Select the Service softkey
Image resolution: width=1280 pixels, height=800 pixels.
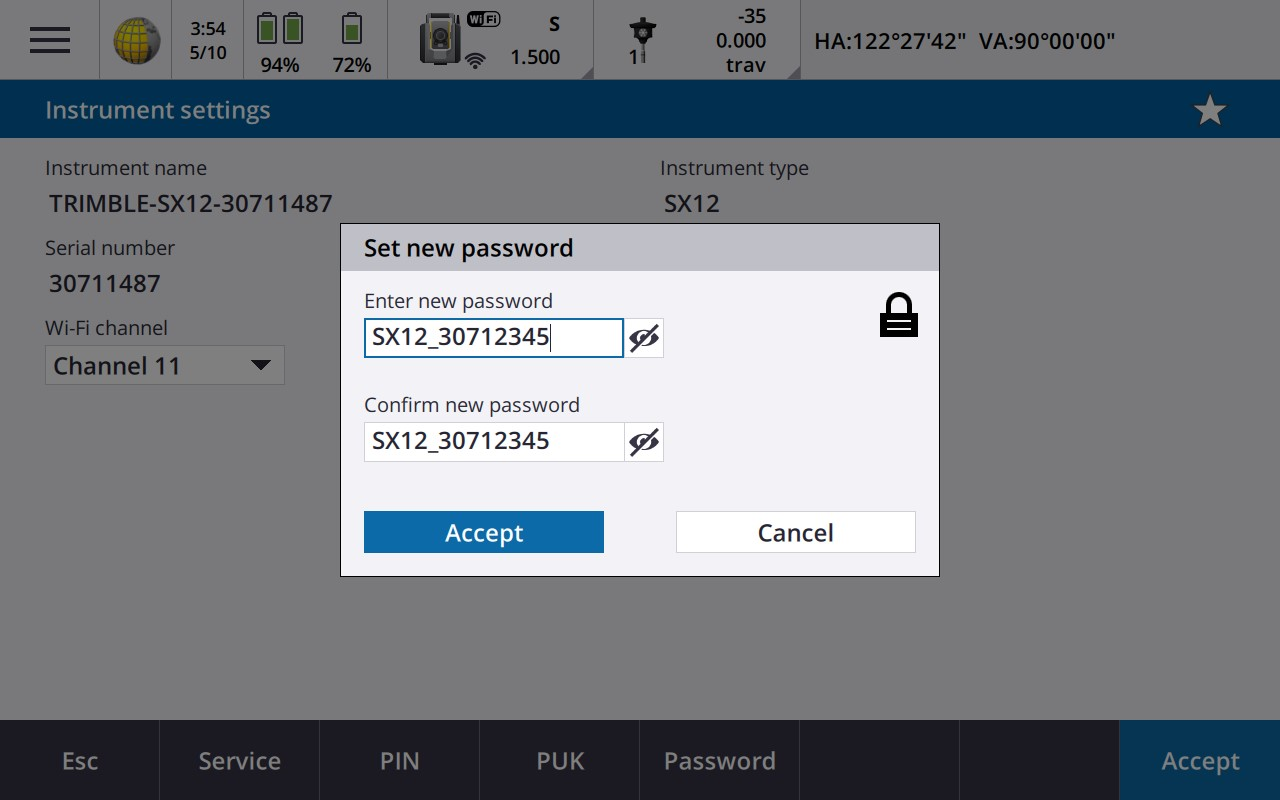pos(240,761)
